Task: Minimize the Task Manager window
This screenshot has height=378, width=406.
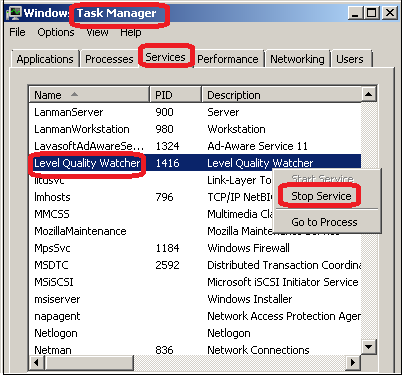Action: point(355,13)
